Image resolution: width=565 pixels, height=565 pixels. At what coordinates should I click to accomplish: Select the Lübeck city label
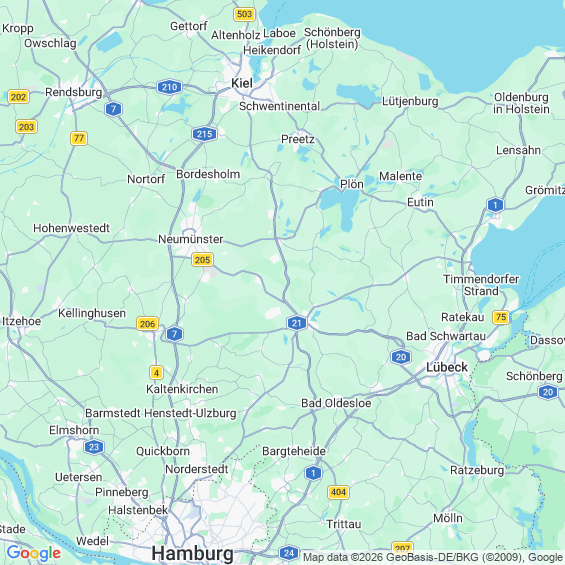point(447,368)
